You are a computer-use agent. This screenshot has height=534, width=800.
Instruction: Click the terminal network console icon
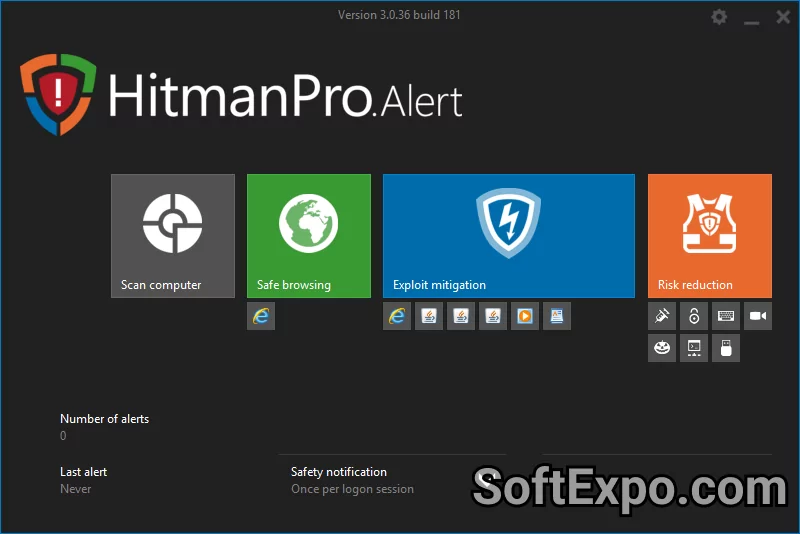click(694, 348)
